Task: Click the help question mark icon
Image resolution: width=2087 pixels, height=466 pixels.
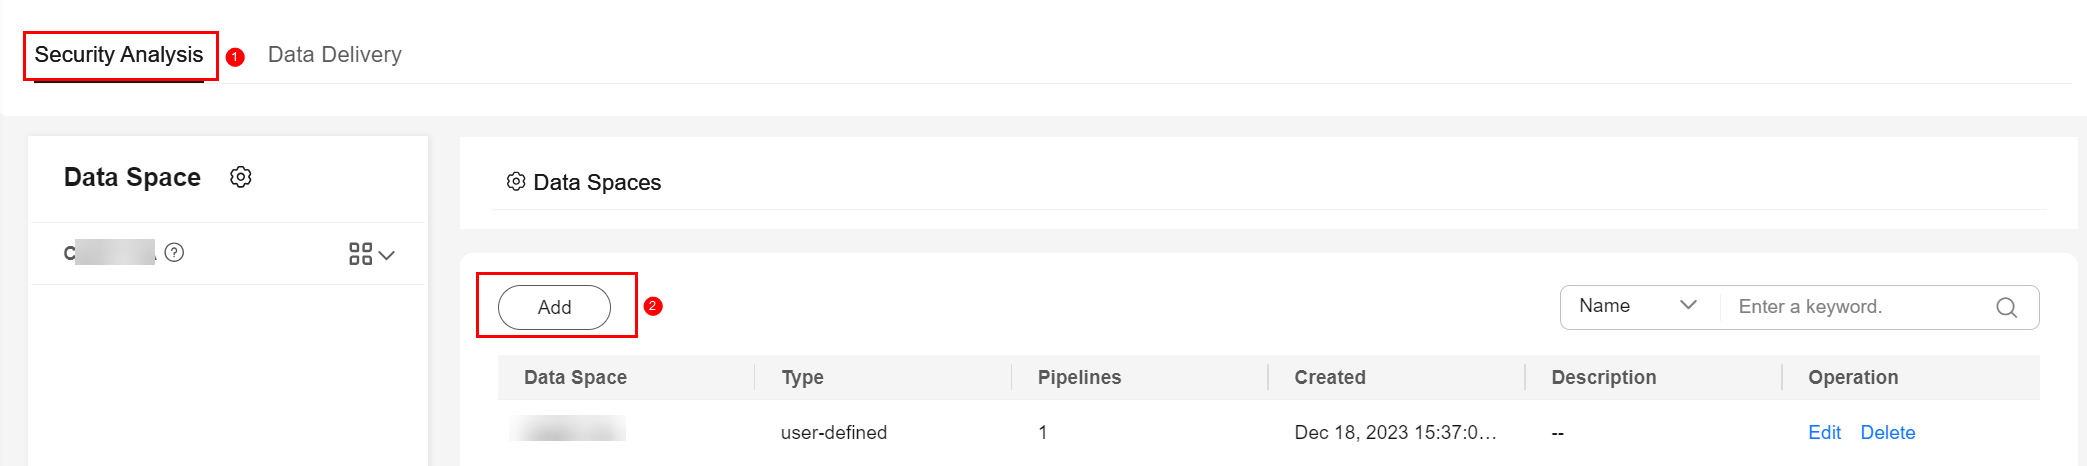Action: pyautogui.click(x=174, y=252)
